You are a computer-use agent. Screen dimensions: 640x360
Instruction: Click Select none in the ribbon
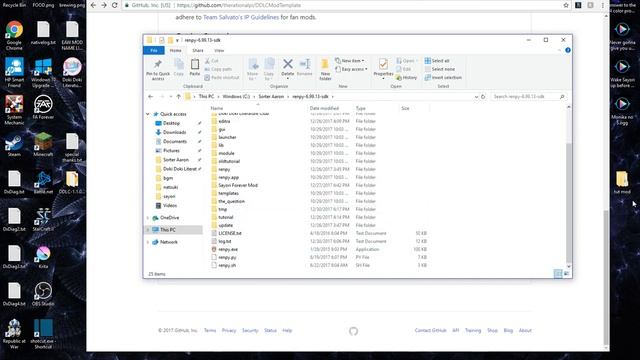(x=440, y=69)
